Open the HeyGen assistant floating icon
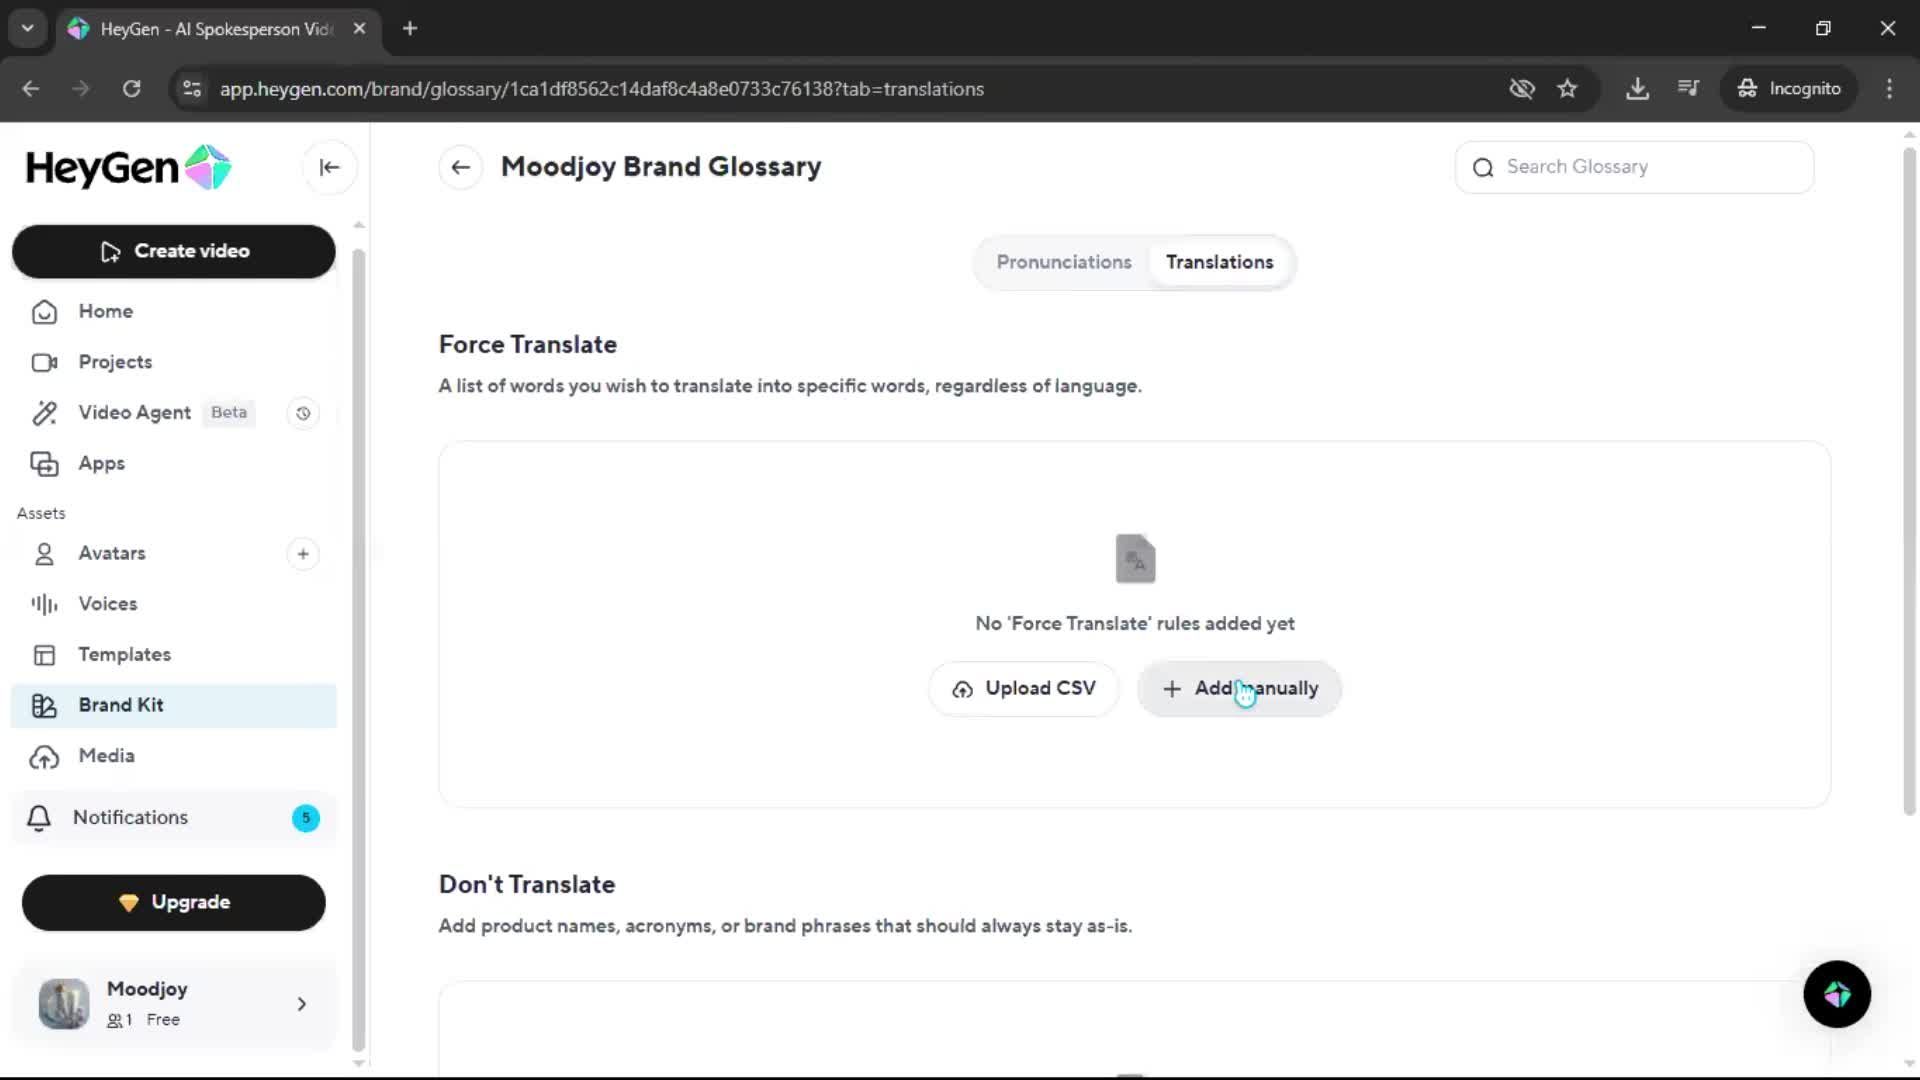 click(1837, 994)
